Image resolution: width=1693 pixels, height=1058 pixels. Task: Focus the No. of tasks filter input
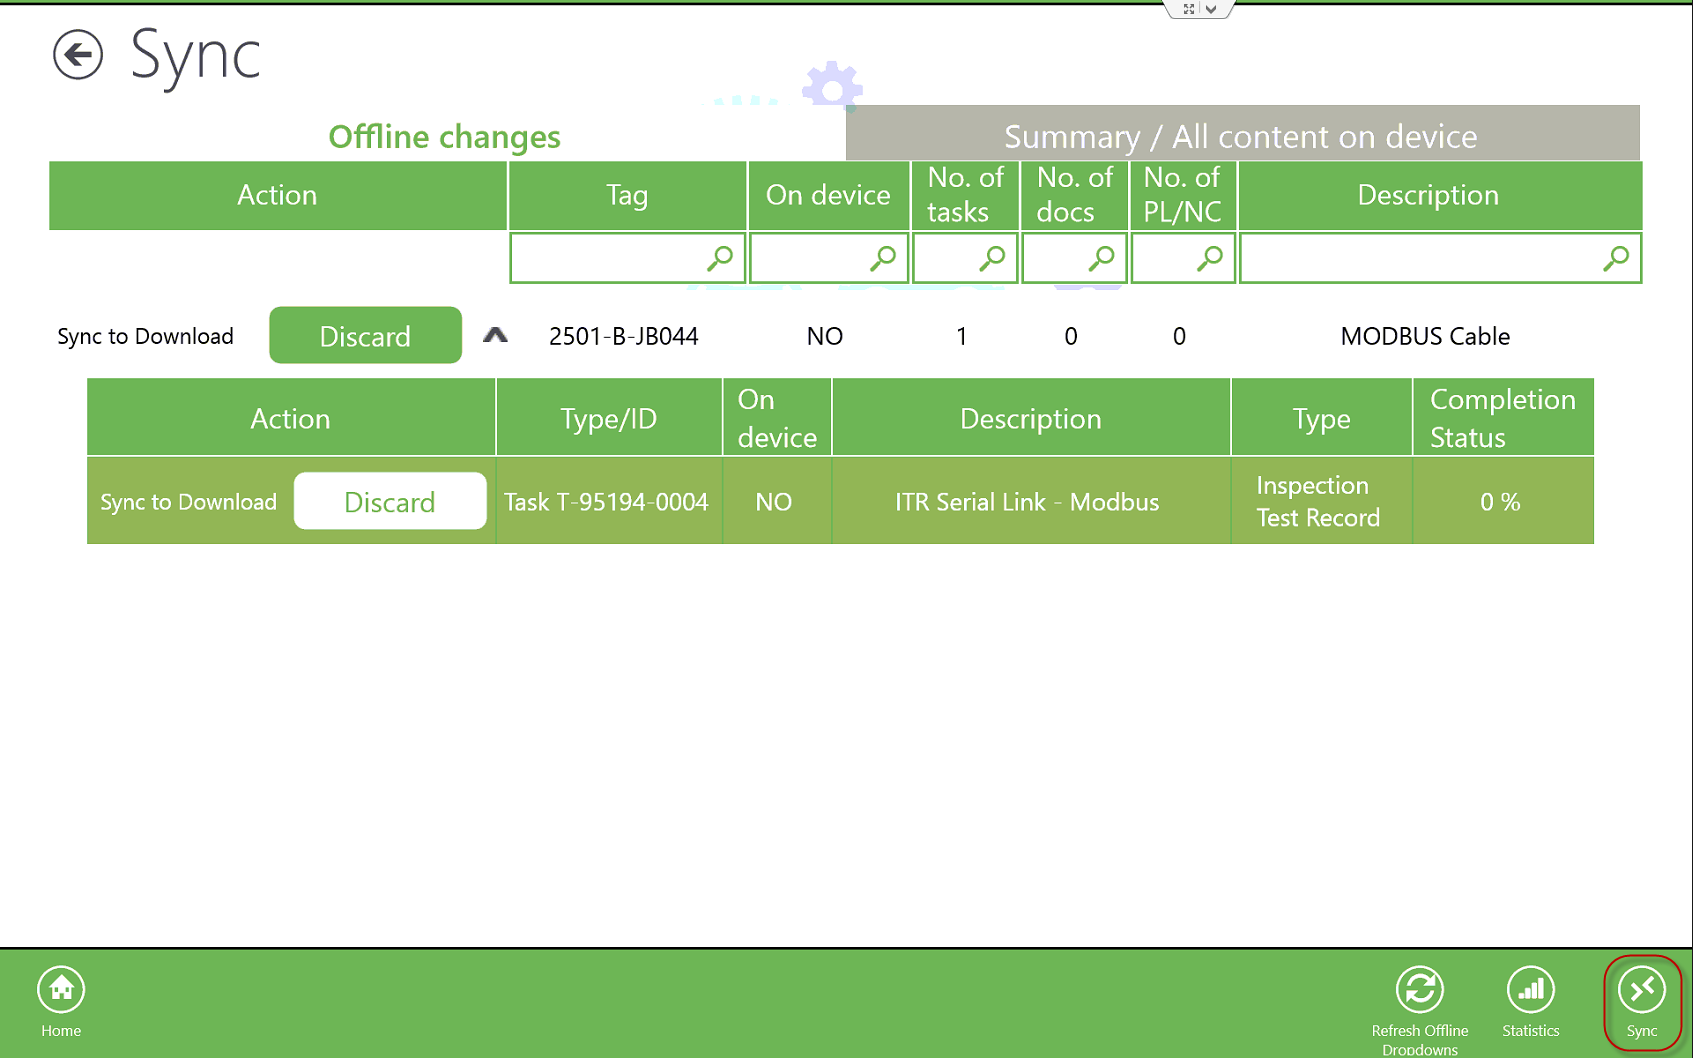tap(965, 258)
